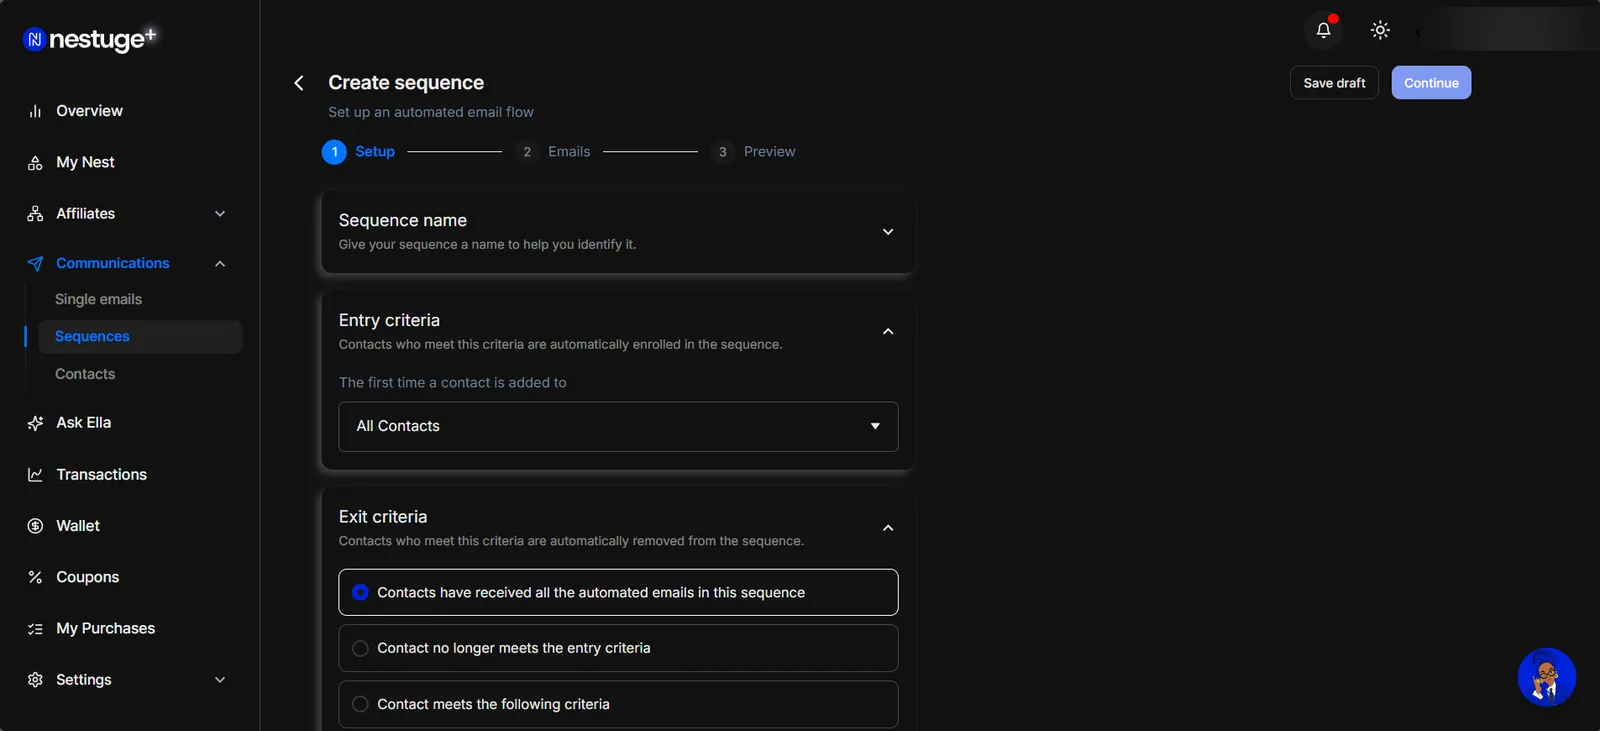The height and width of the screenshot is (731, 1600).
Task: Select 'Contacts have received all automated emails' option
Action: tap(618, 592)
